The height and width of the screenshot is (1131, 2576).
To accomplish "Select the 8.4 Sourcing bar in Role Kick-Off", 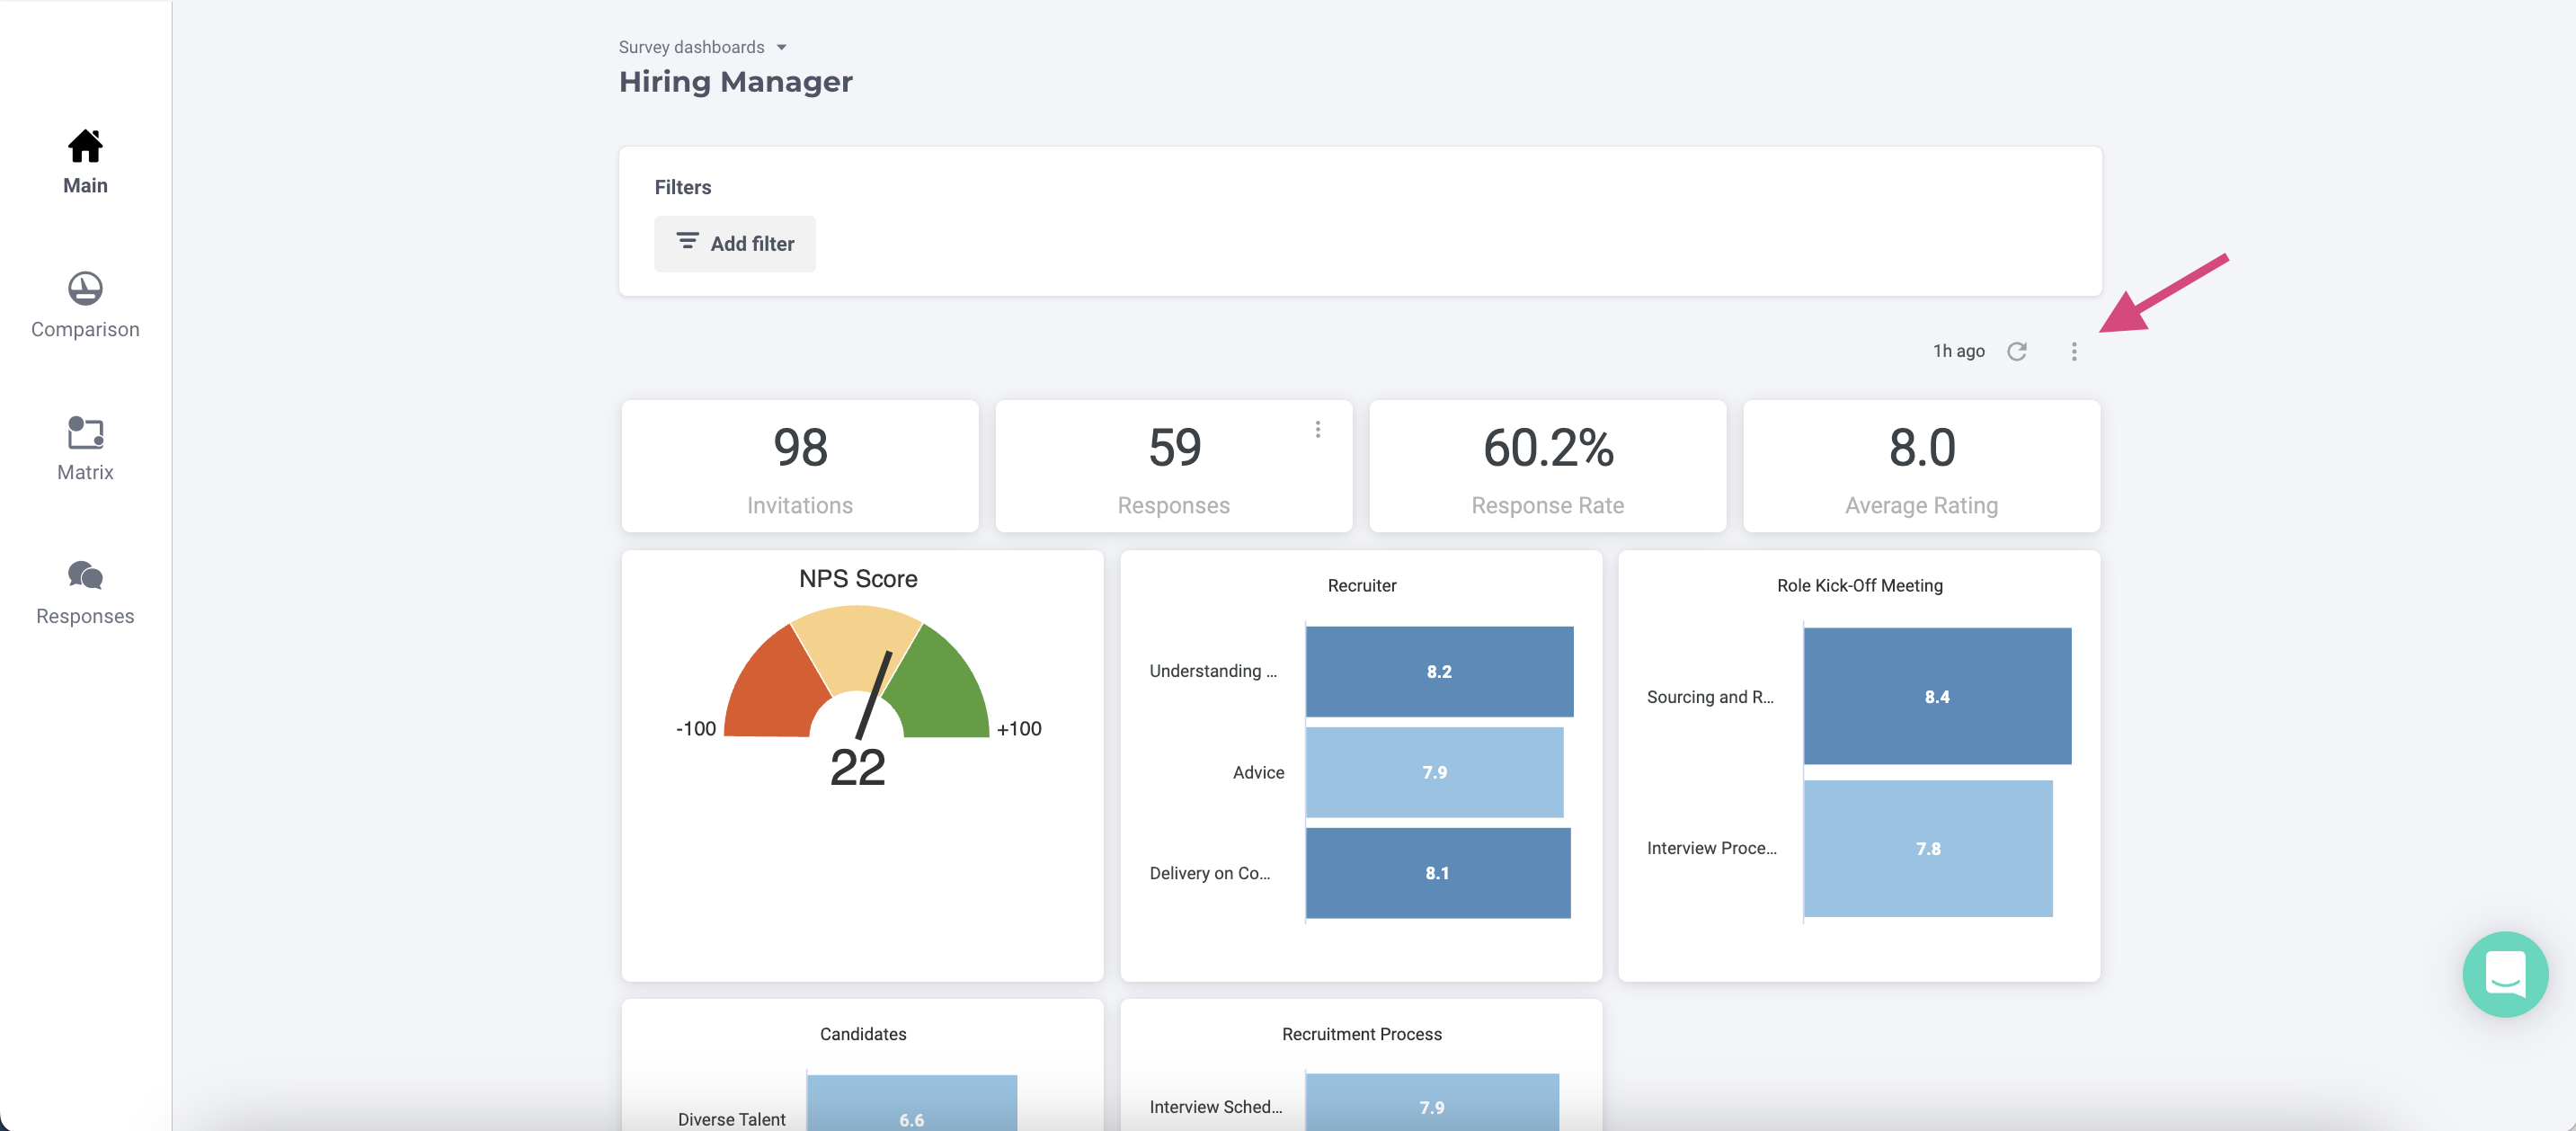I will pyautogui.click(x=1936, y=697).
